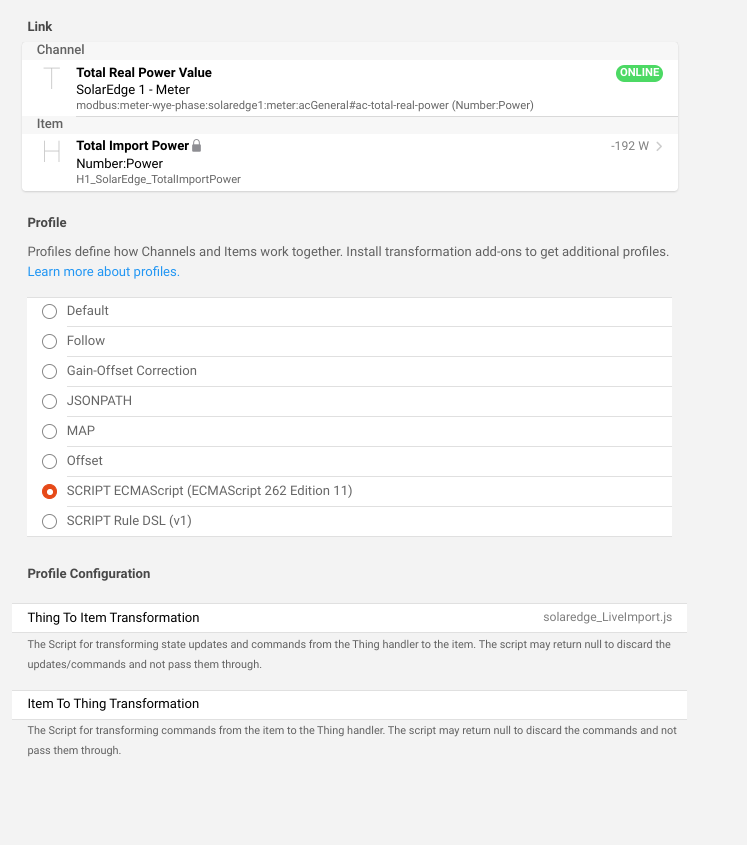Click the green ONLINE status badge
747x845 pixels.
[639, 73]
